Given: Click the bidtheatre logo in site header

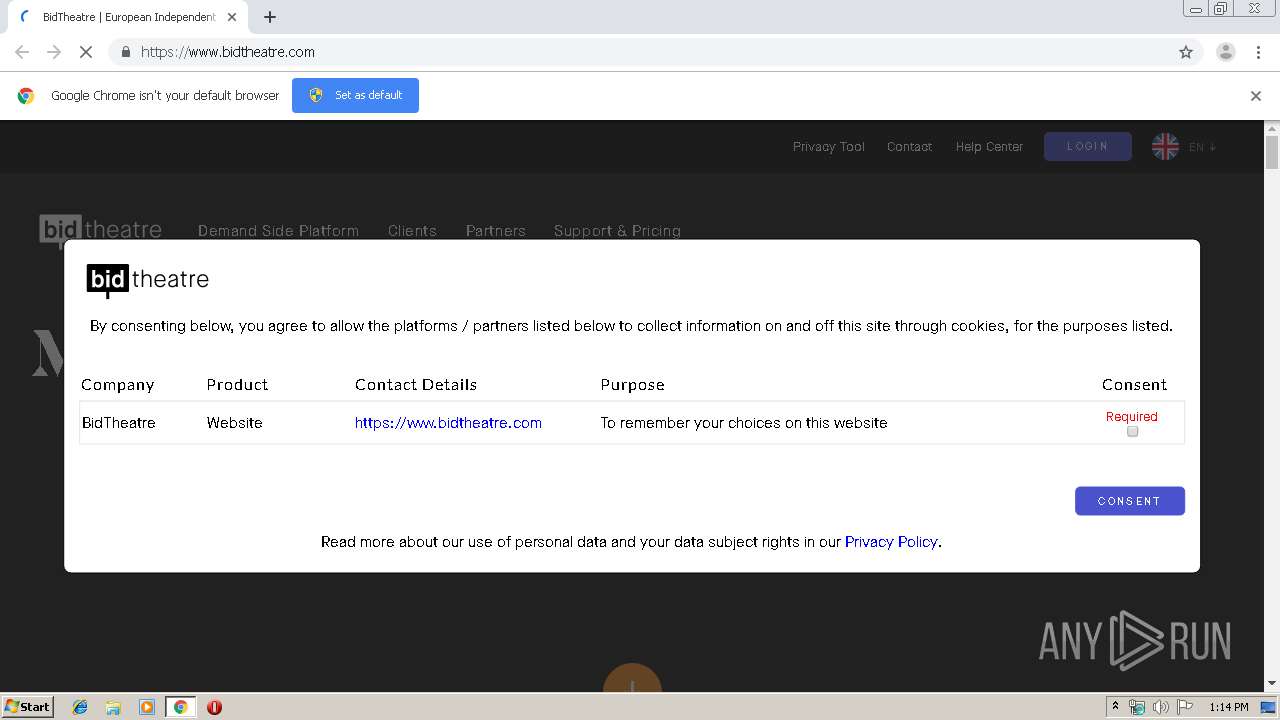Looking at the screenshot, I should 100,230.
